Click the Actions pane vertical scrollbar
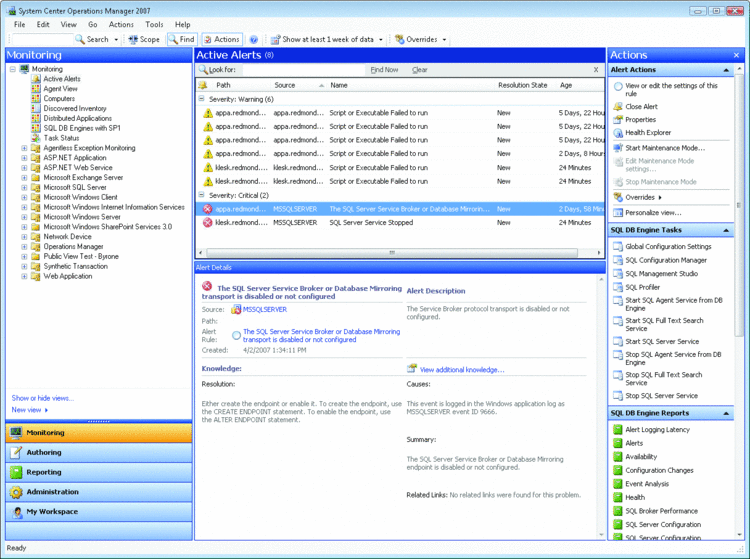750x559 pixels. [739, 205]
